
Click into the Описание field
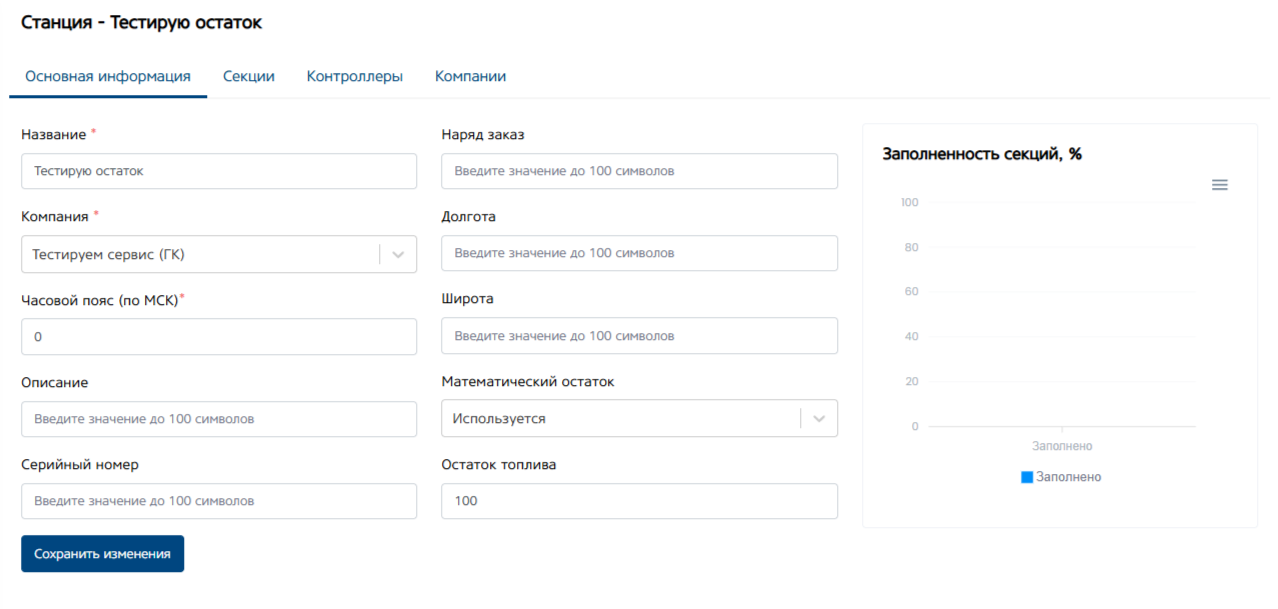pyautogui.click(x=219, y=419)
